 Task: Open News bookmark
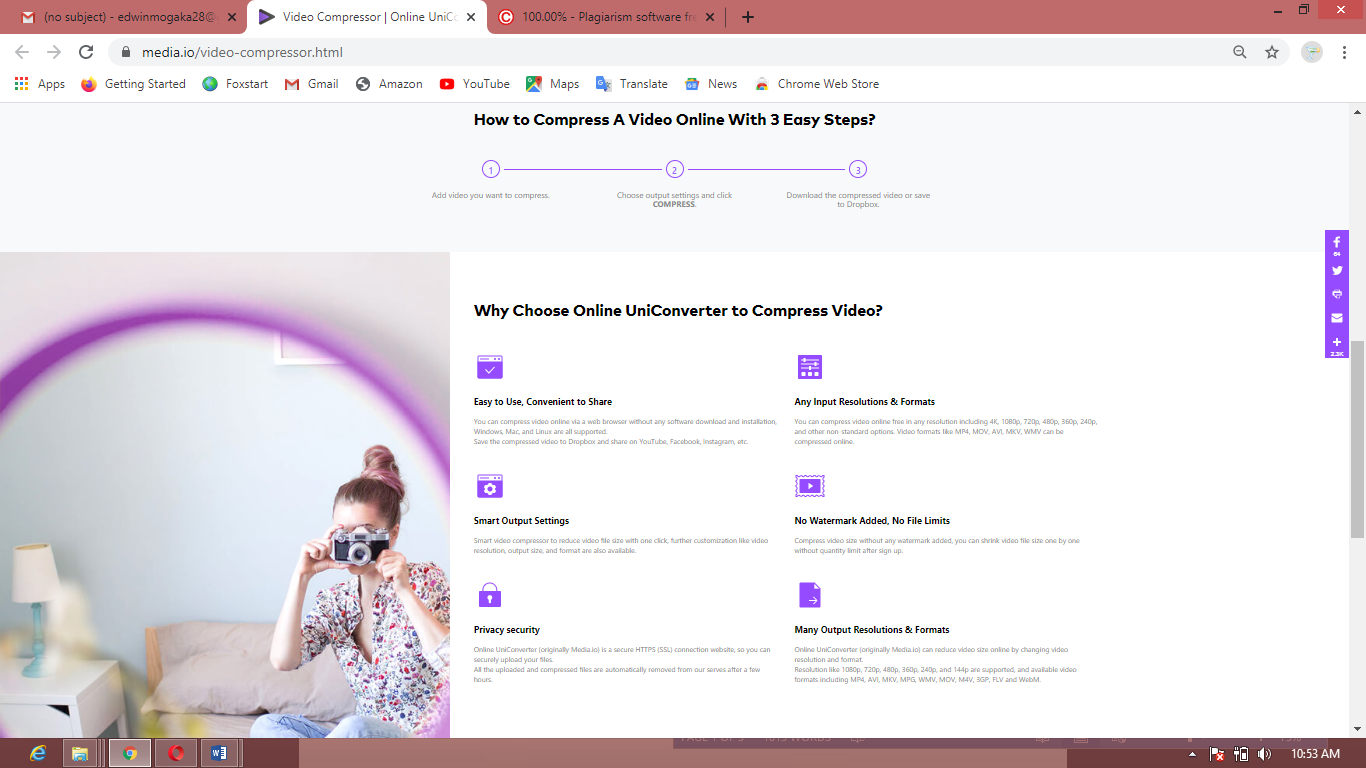tap(711, 84)
